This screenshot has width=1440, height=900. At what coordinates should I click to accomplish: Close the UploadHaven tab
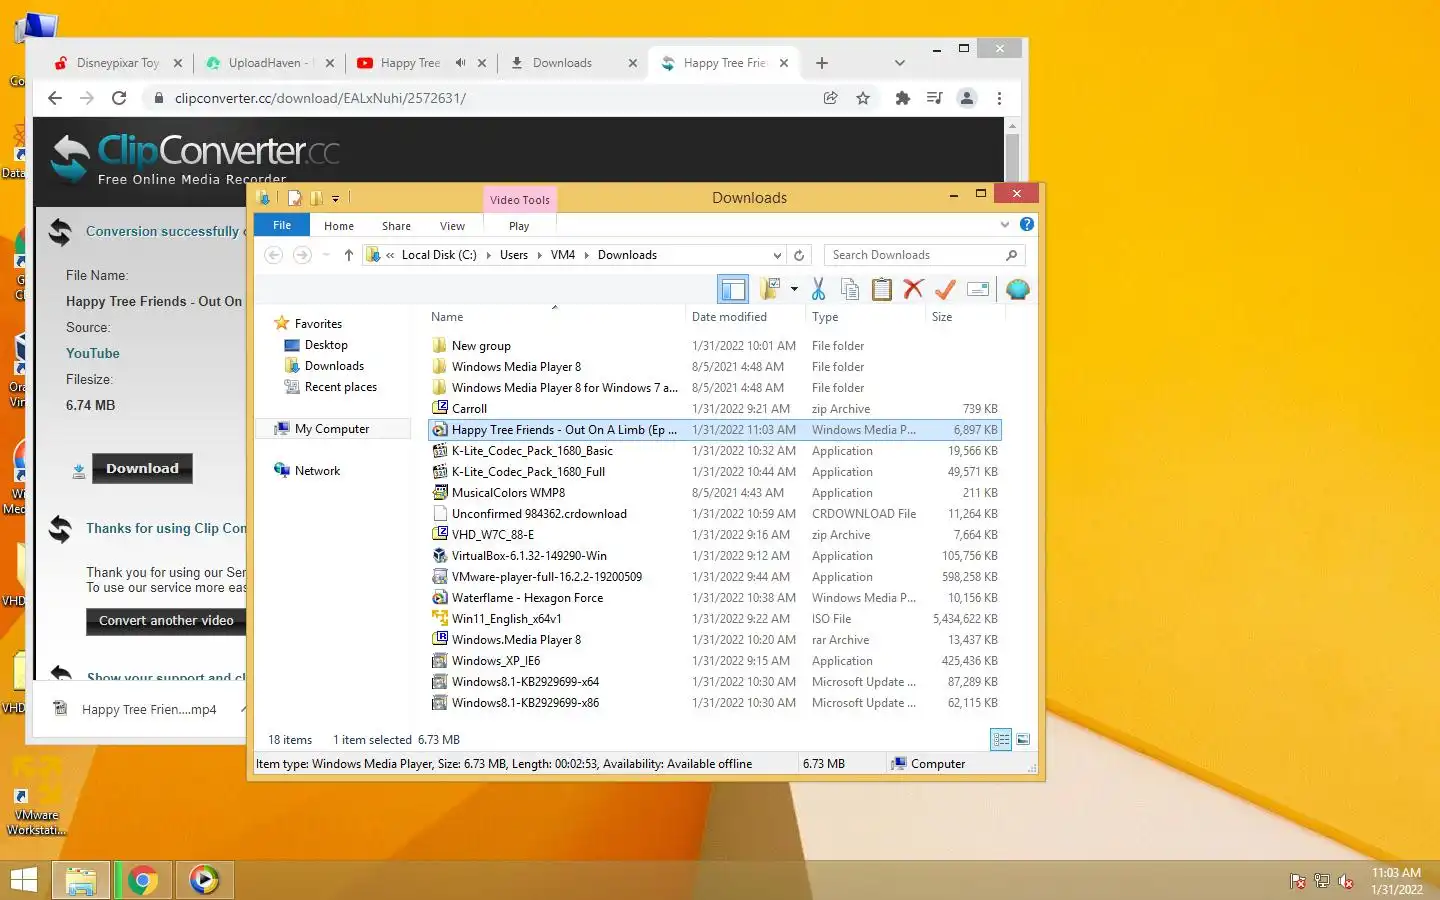click(x=330, y=63)
